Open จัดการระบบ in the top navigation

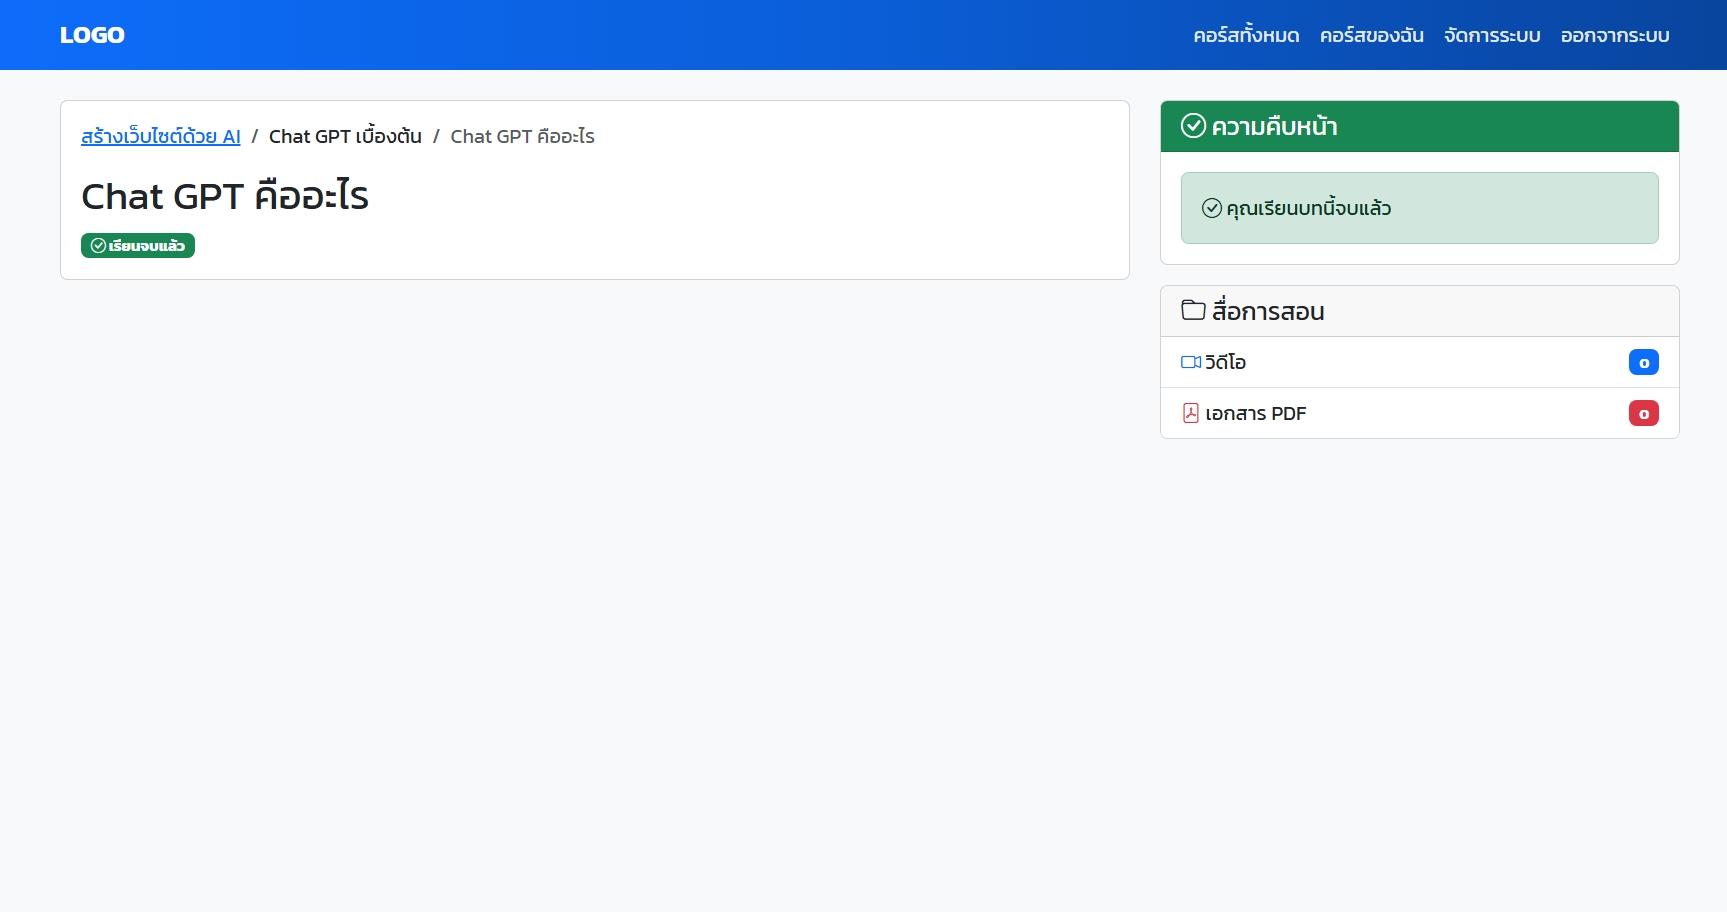click(1492, 35)
